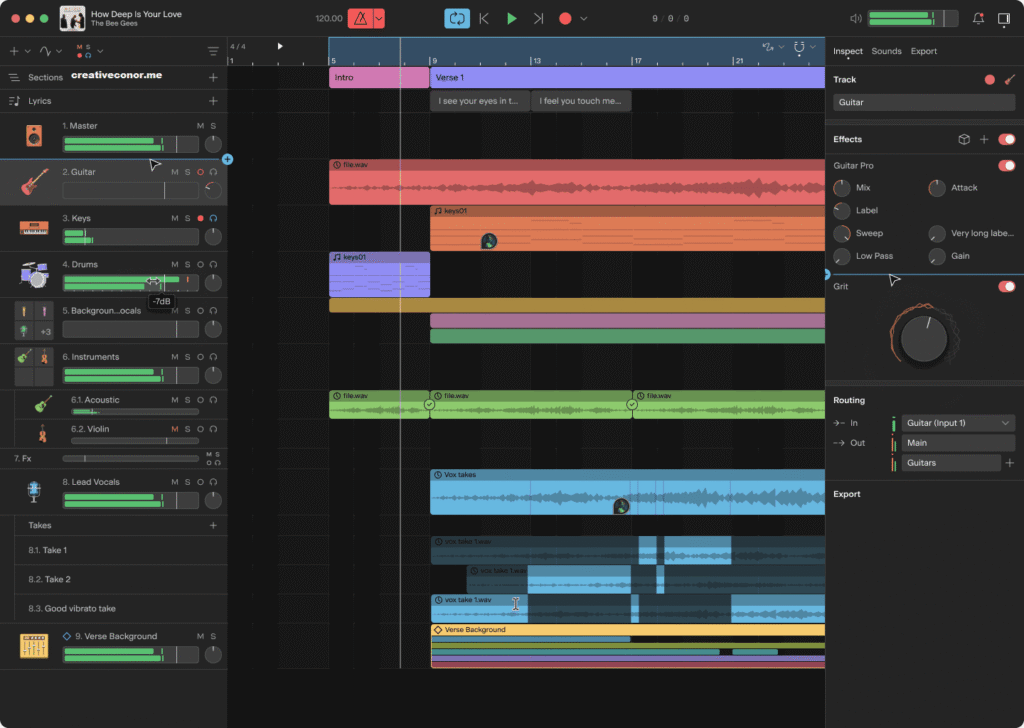Arm recording on the Guitar track

pyautogui.click(x=200, y=172)
